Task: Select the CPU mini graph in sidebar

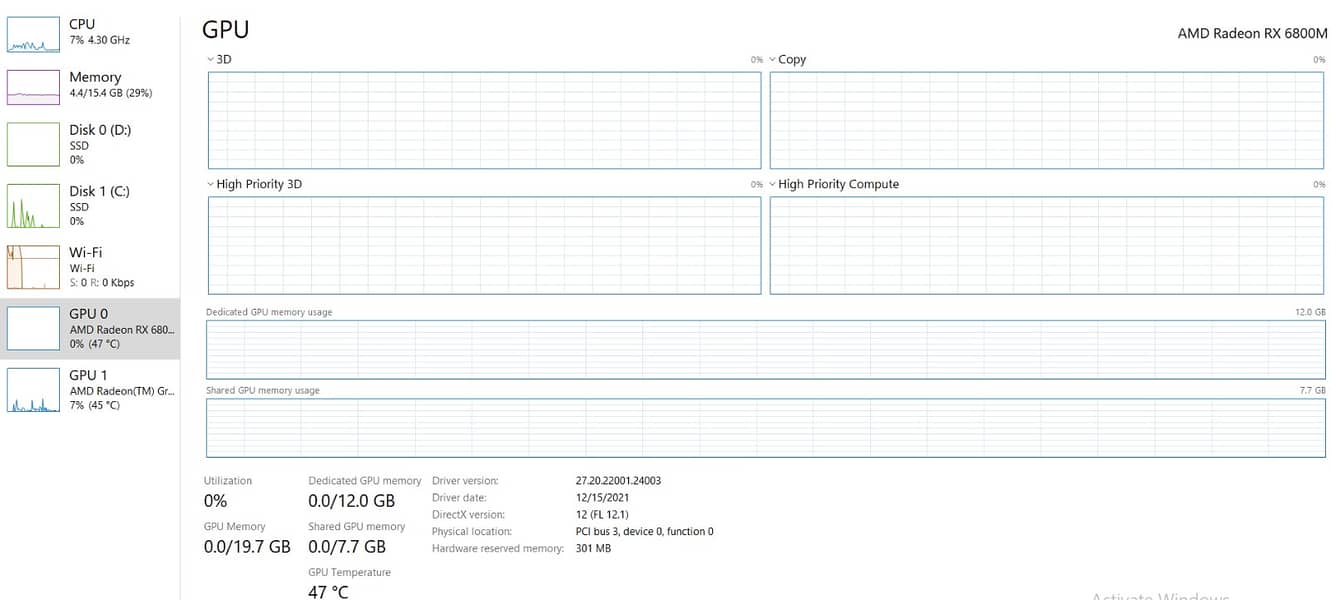Action: [x=34, y=34]
